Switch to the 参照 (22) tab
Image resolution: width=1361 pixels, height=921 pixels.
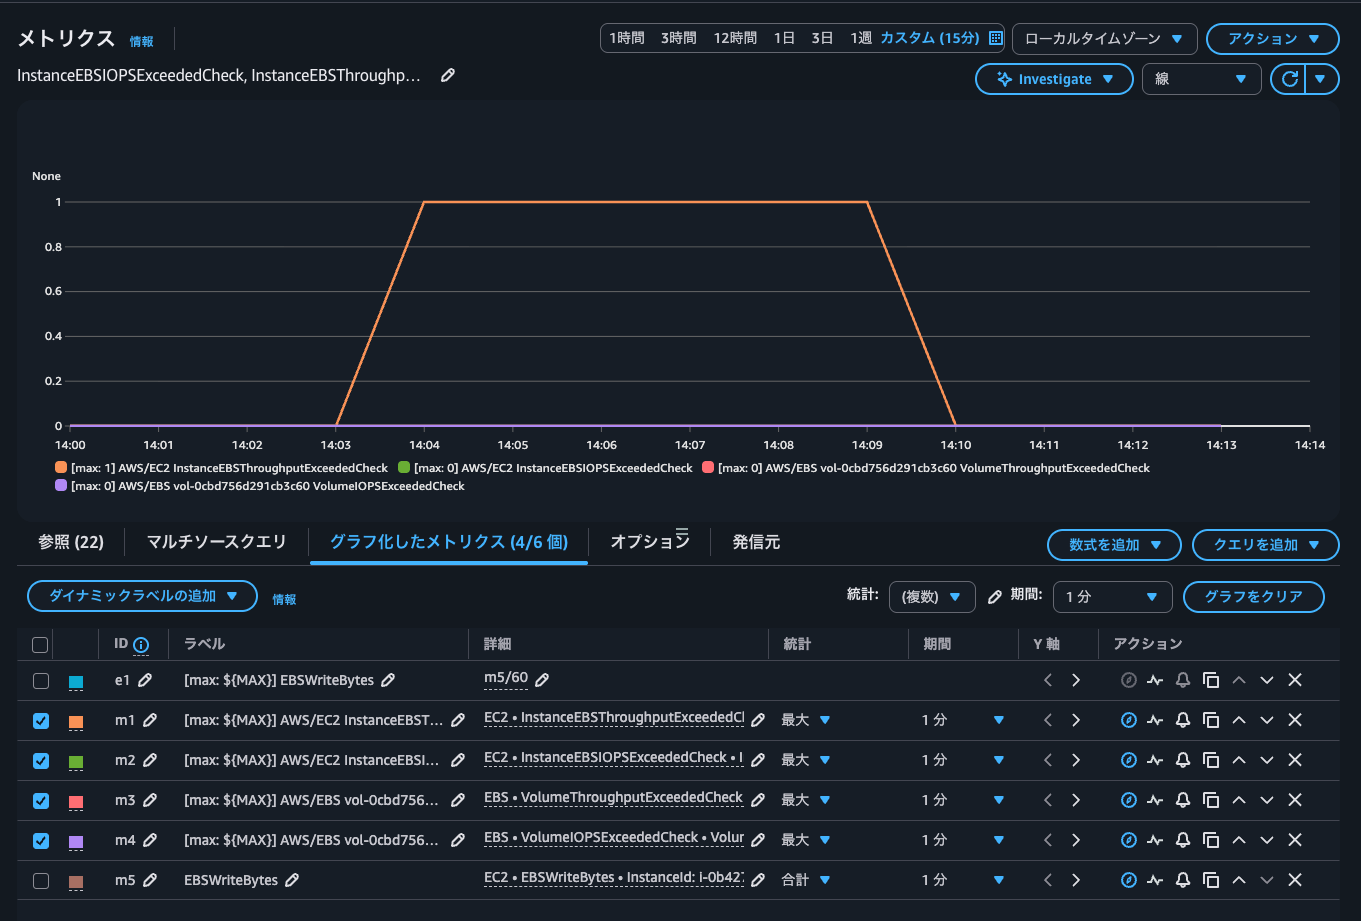[x=71, y=542]
